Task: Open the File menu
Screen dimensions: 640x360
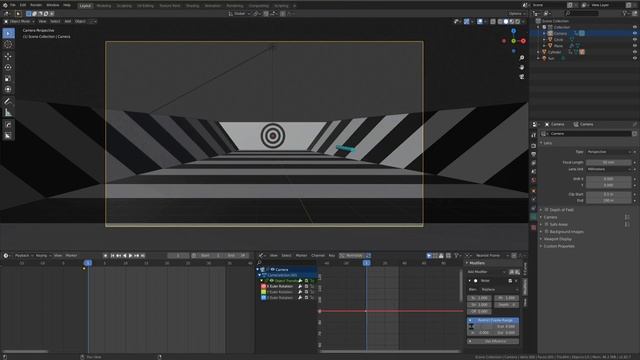Action: [13, 5]
